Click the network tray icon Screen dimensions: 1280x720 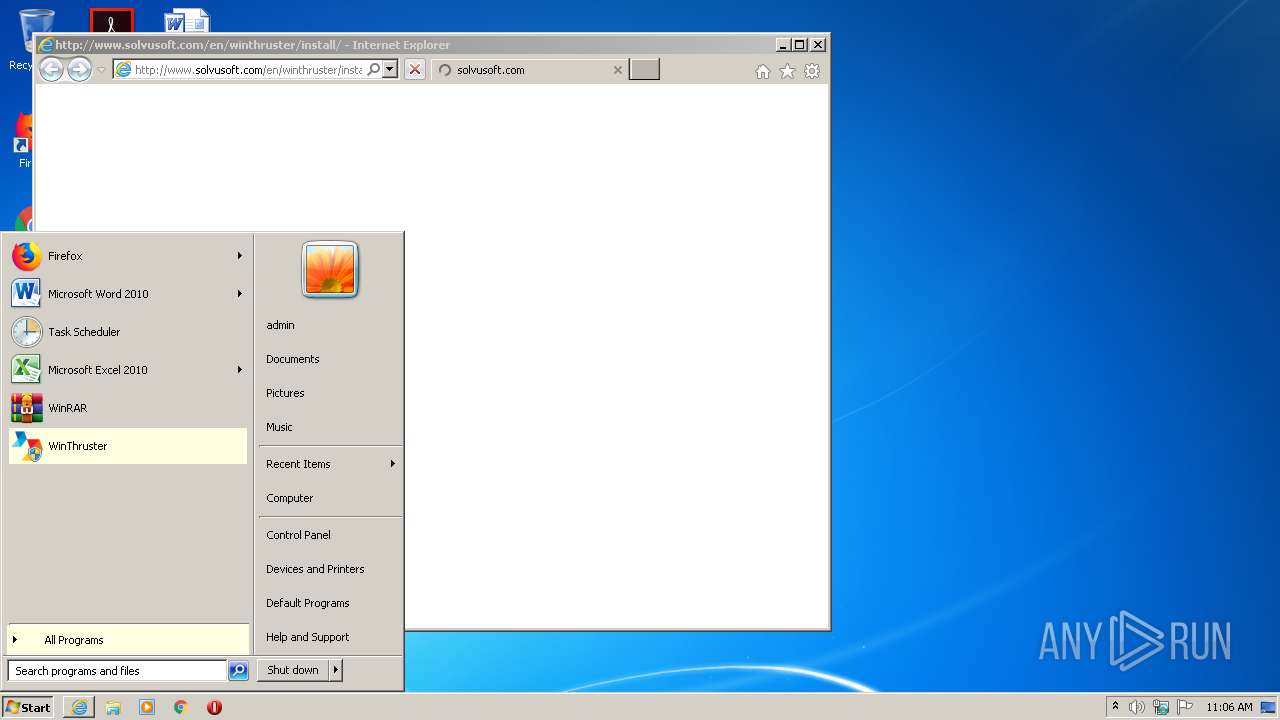(1161, 707)
